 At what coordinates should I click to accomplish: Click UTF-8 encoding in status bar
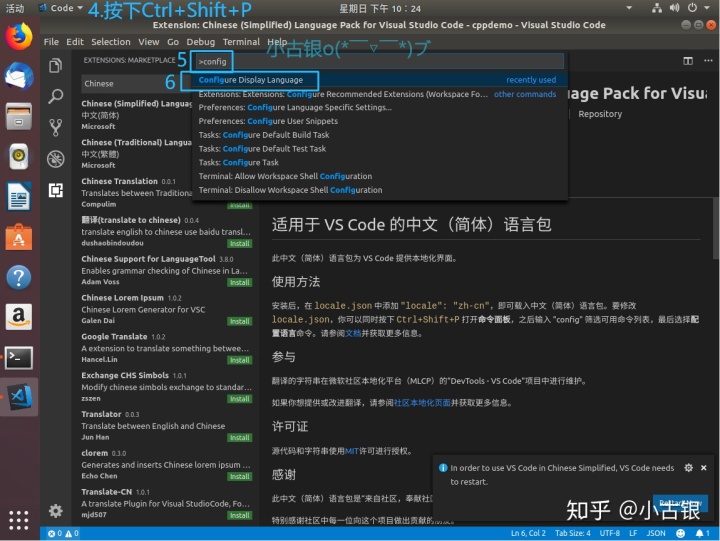(x=609, y=533)
